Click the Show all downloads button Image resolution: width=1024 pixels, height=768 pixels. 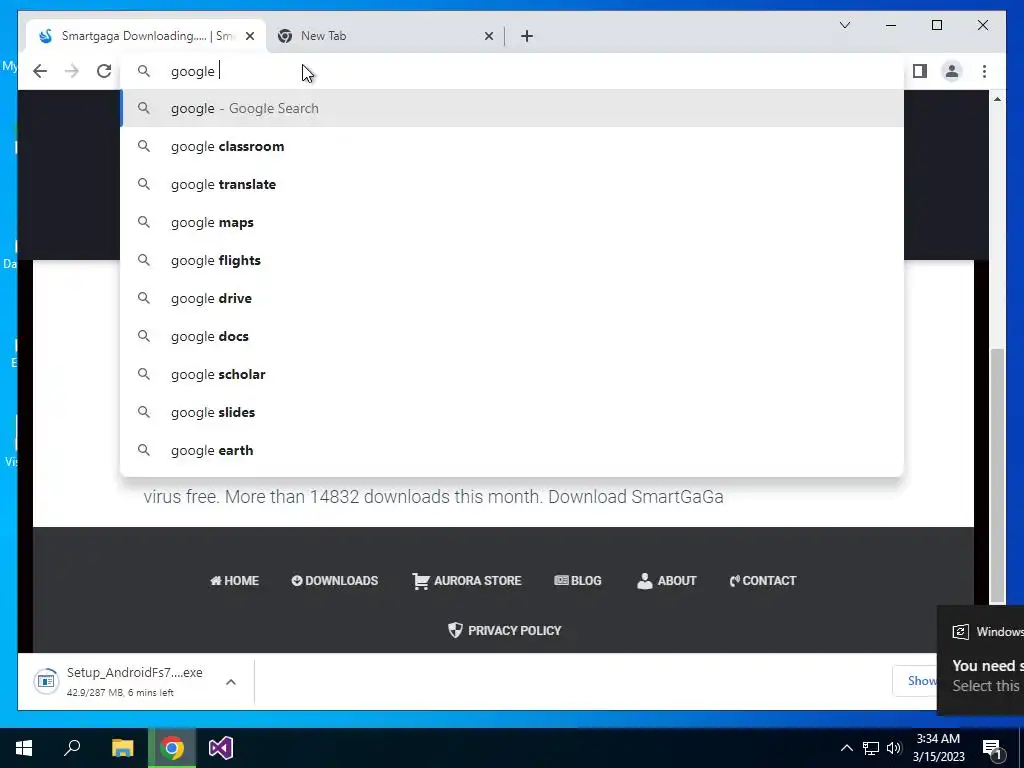tap(916, 681)
